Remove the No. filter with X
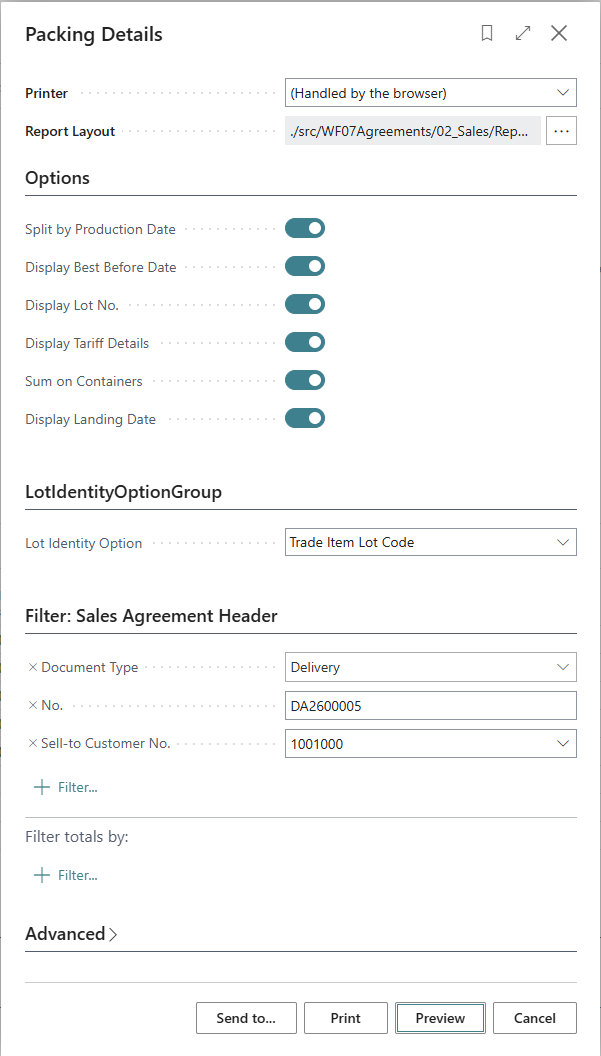 [32, 705]
